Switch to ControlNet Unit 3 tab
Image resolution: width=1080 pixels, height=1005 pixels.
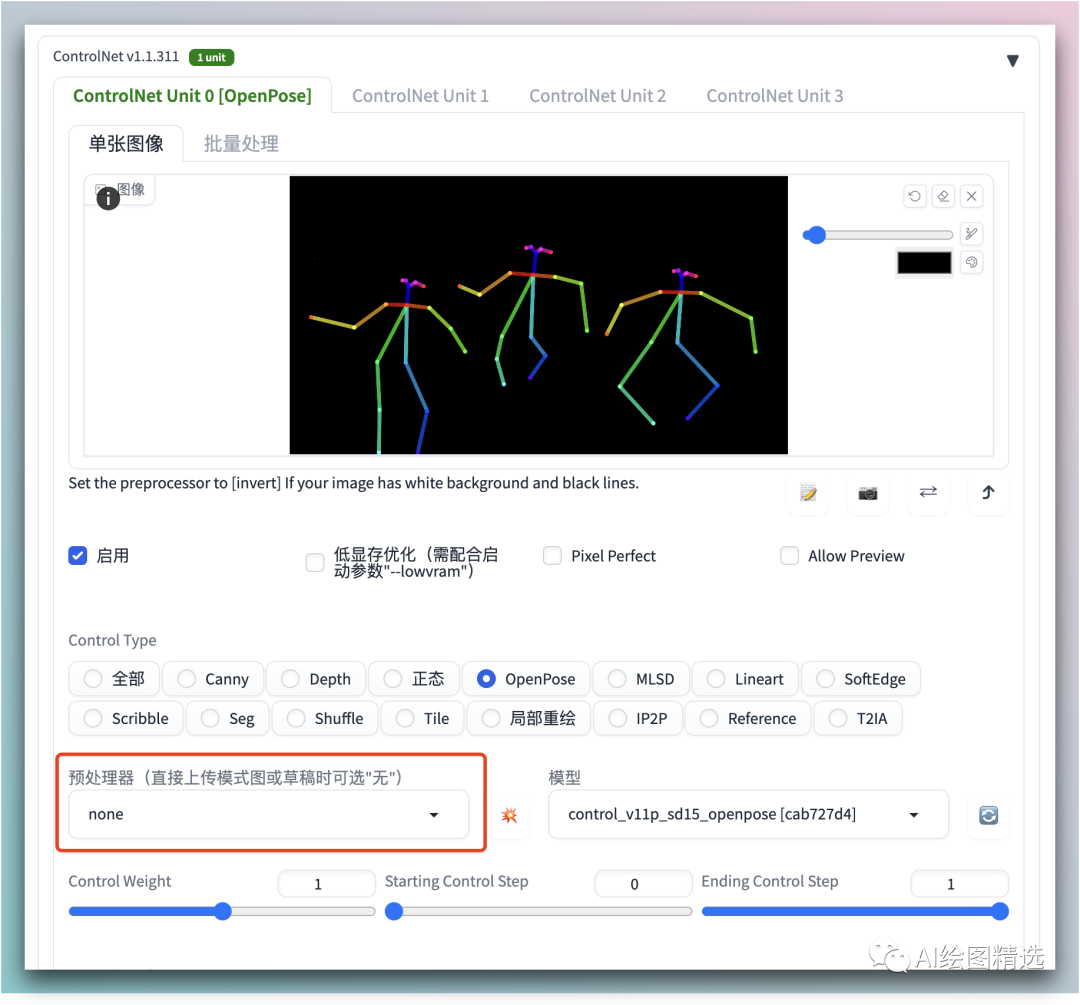tap(774, 96)
